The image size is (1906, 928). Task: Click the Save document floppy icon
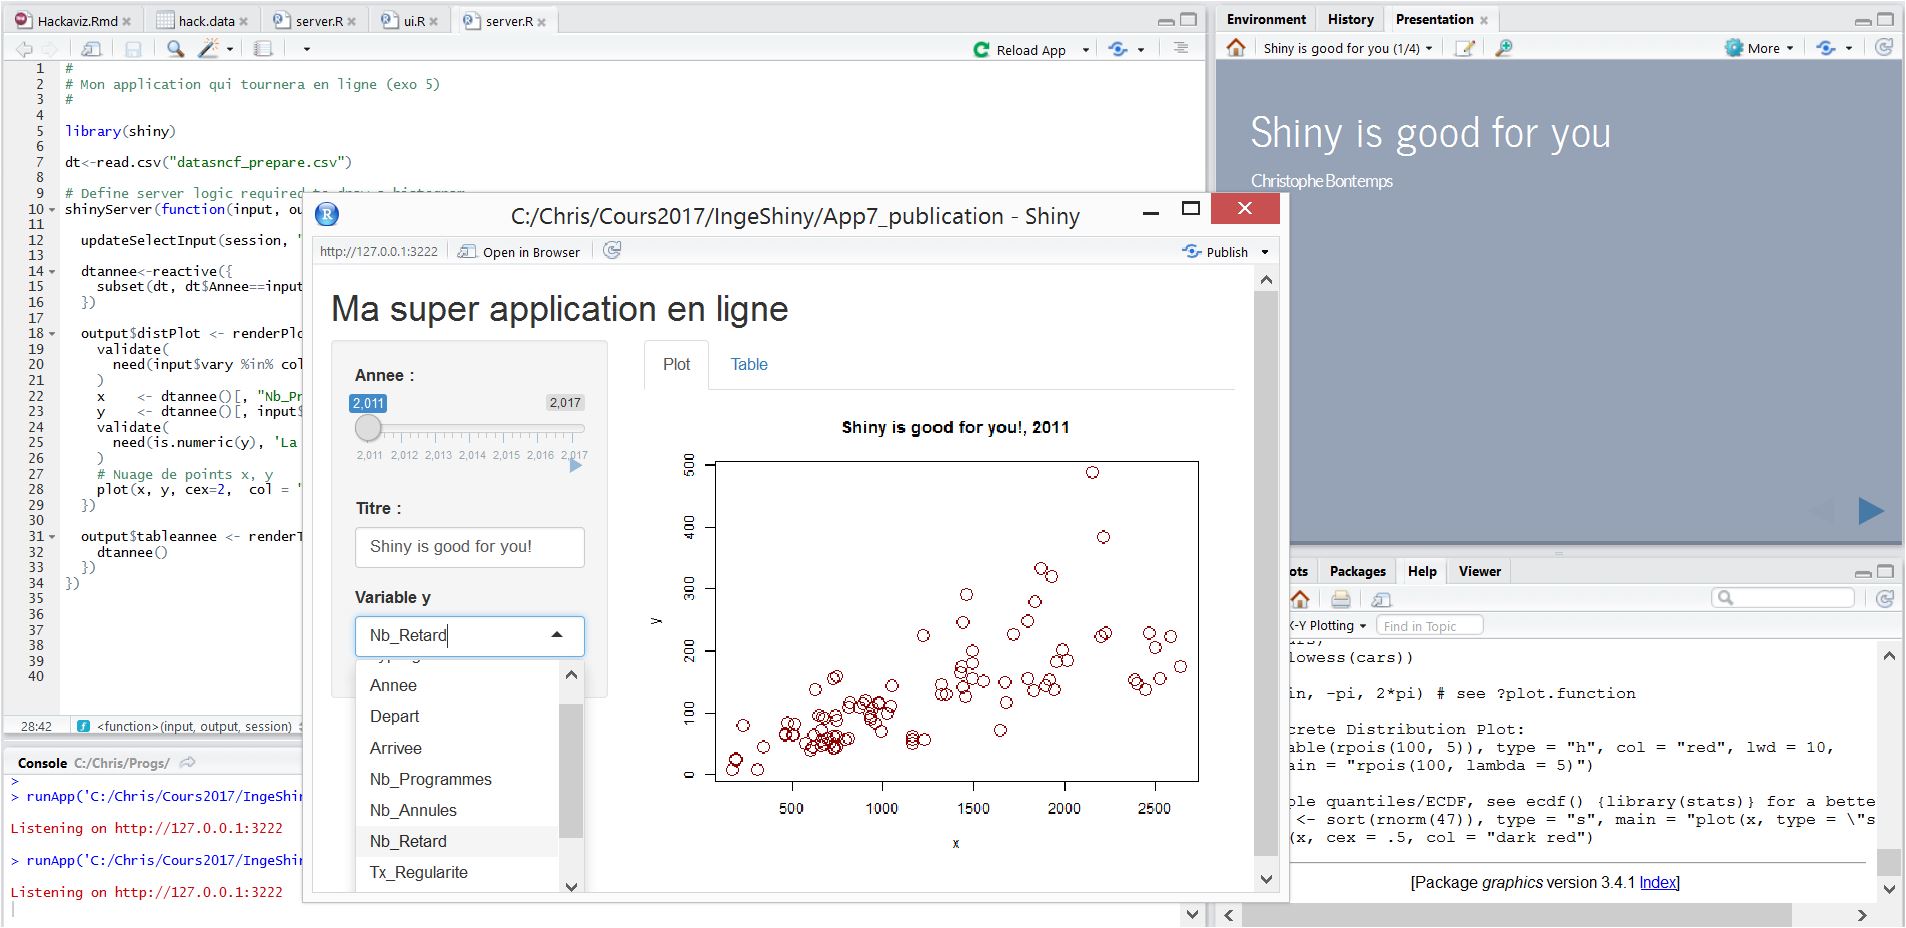coord(133,48)
